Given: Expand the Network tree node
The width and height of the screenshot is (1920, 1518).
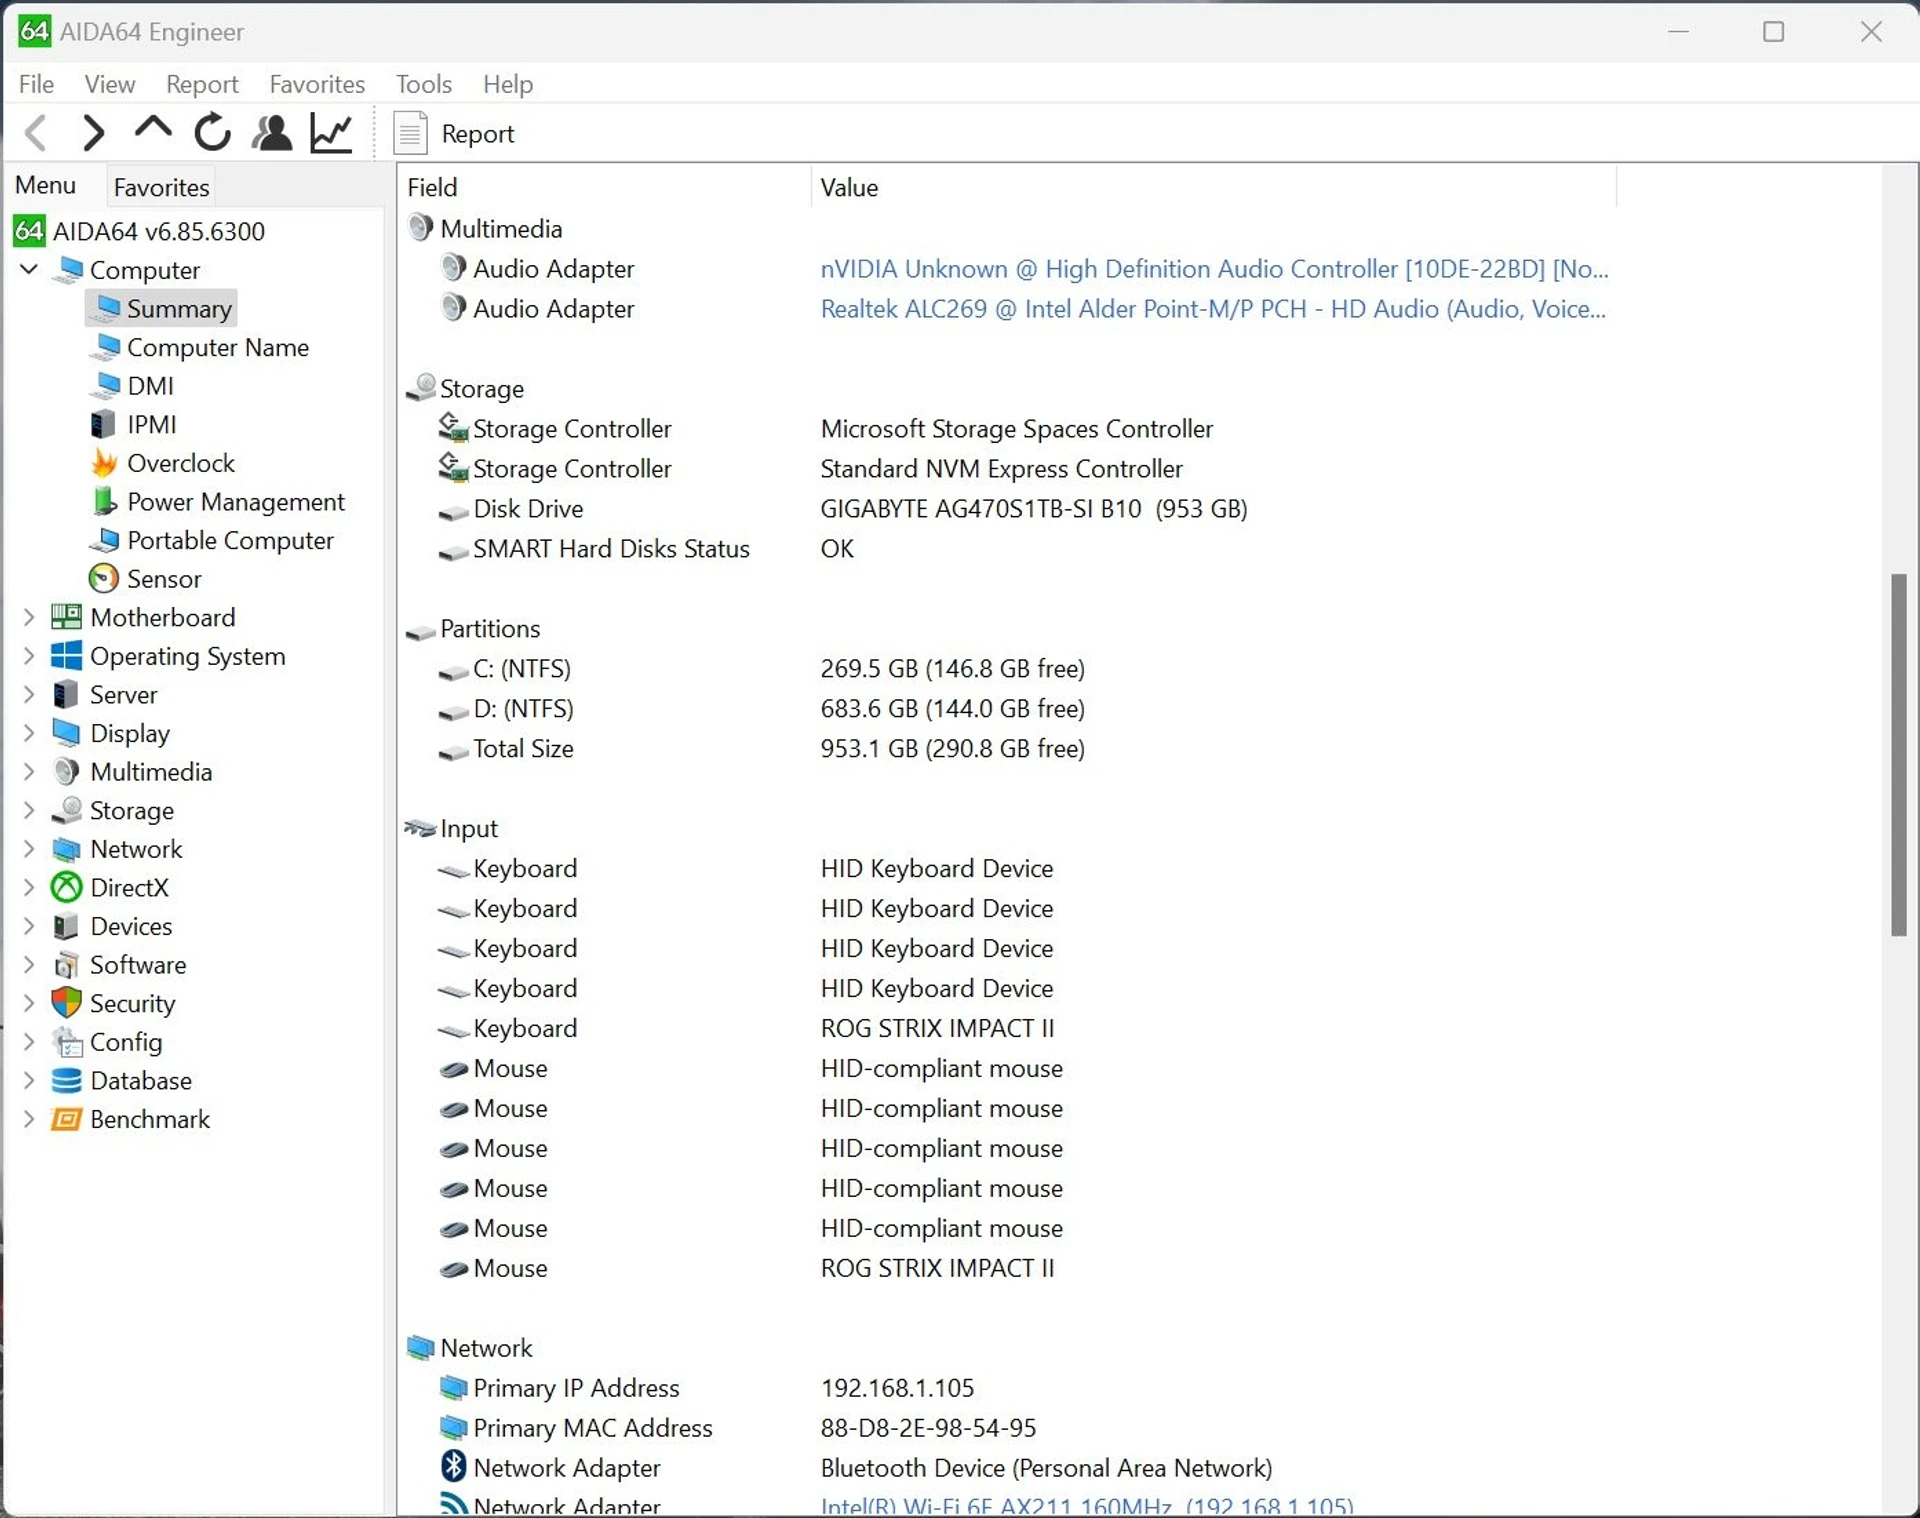Looking at the screenshot, I should (x=29, y=849).
